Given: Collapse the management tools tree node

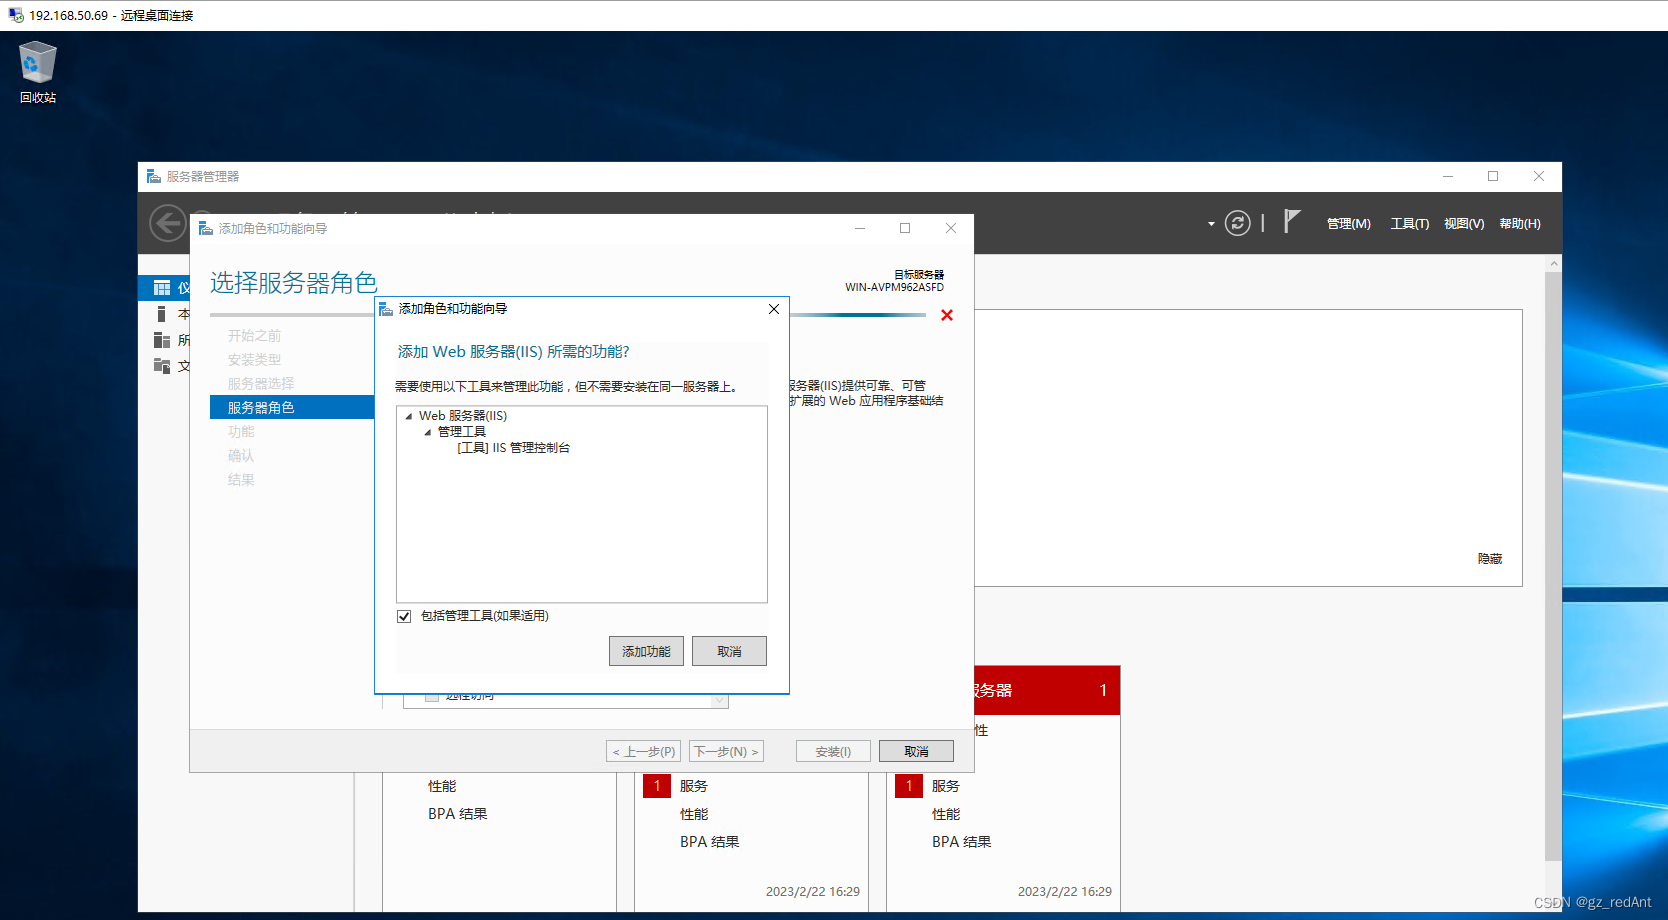Looking at the screenshot, I should 428,432.
